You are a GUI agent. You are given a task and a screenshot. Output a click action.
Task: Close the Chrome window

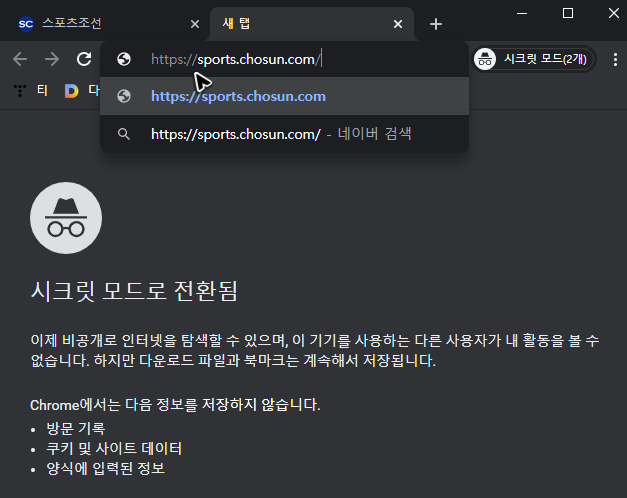614,13
